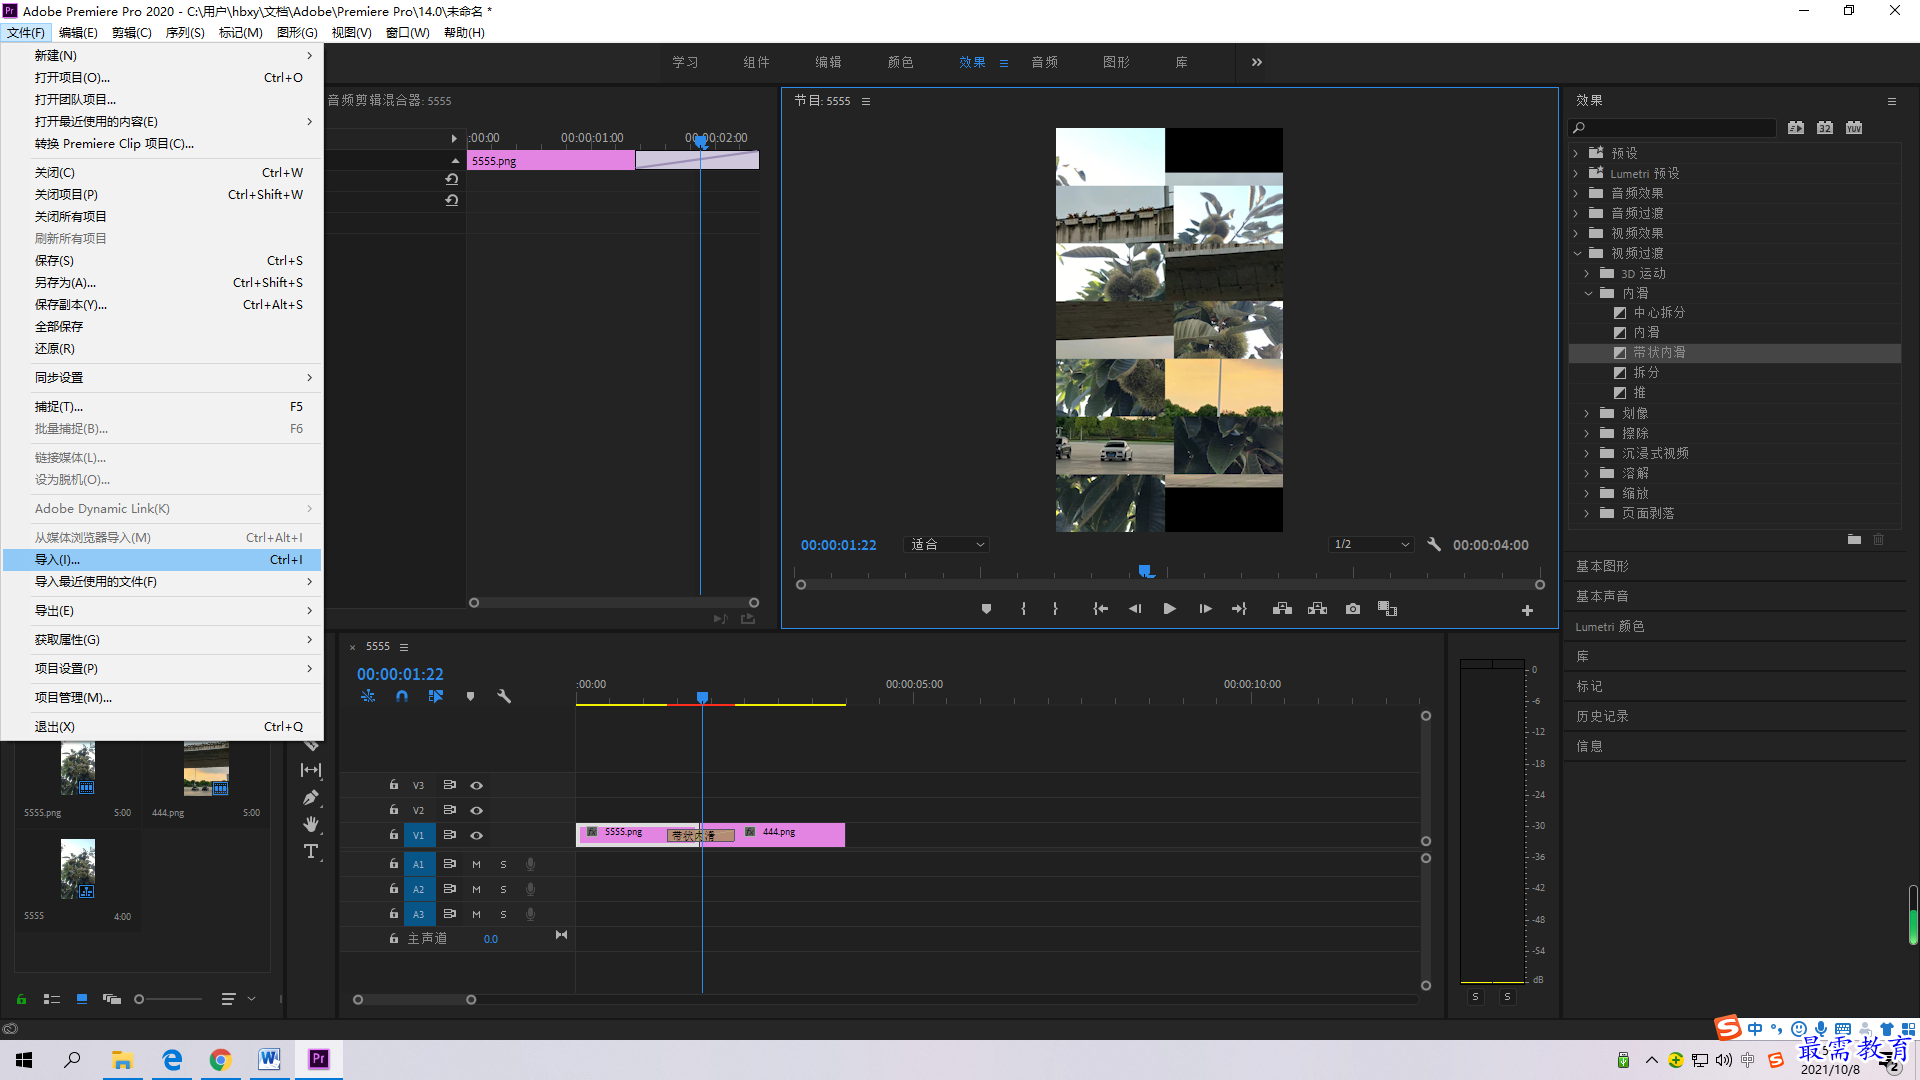The image size is (1920, 1080).
Task: Open the Lumetri 颜色 panel
Action: pos(1610,626)
